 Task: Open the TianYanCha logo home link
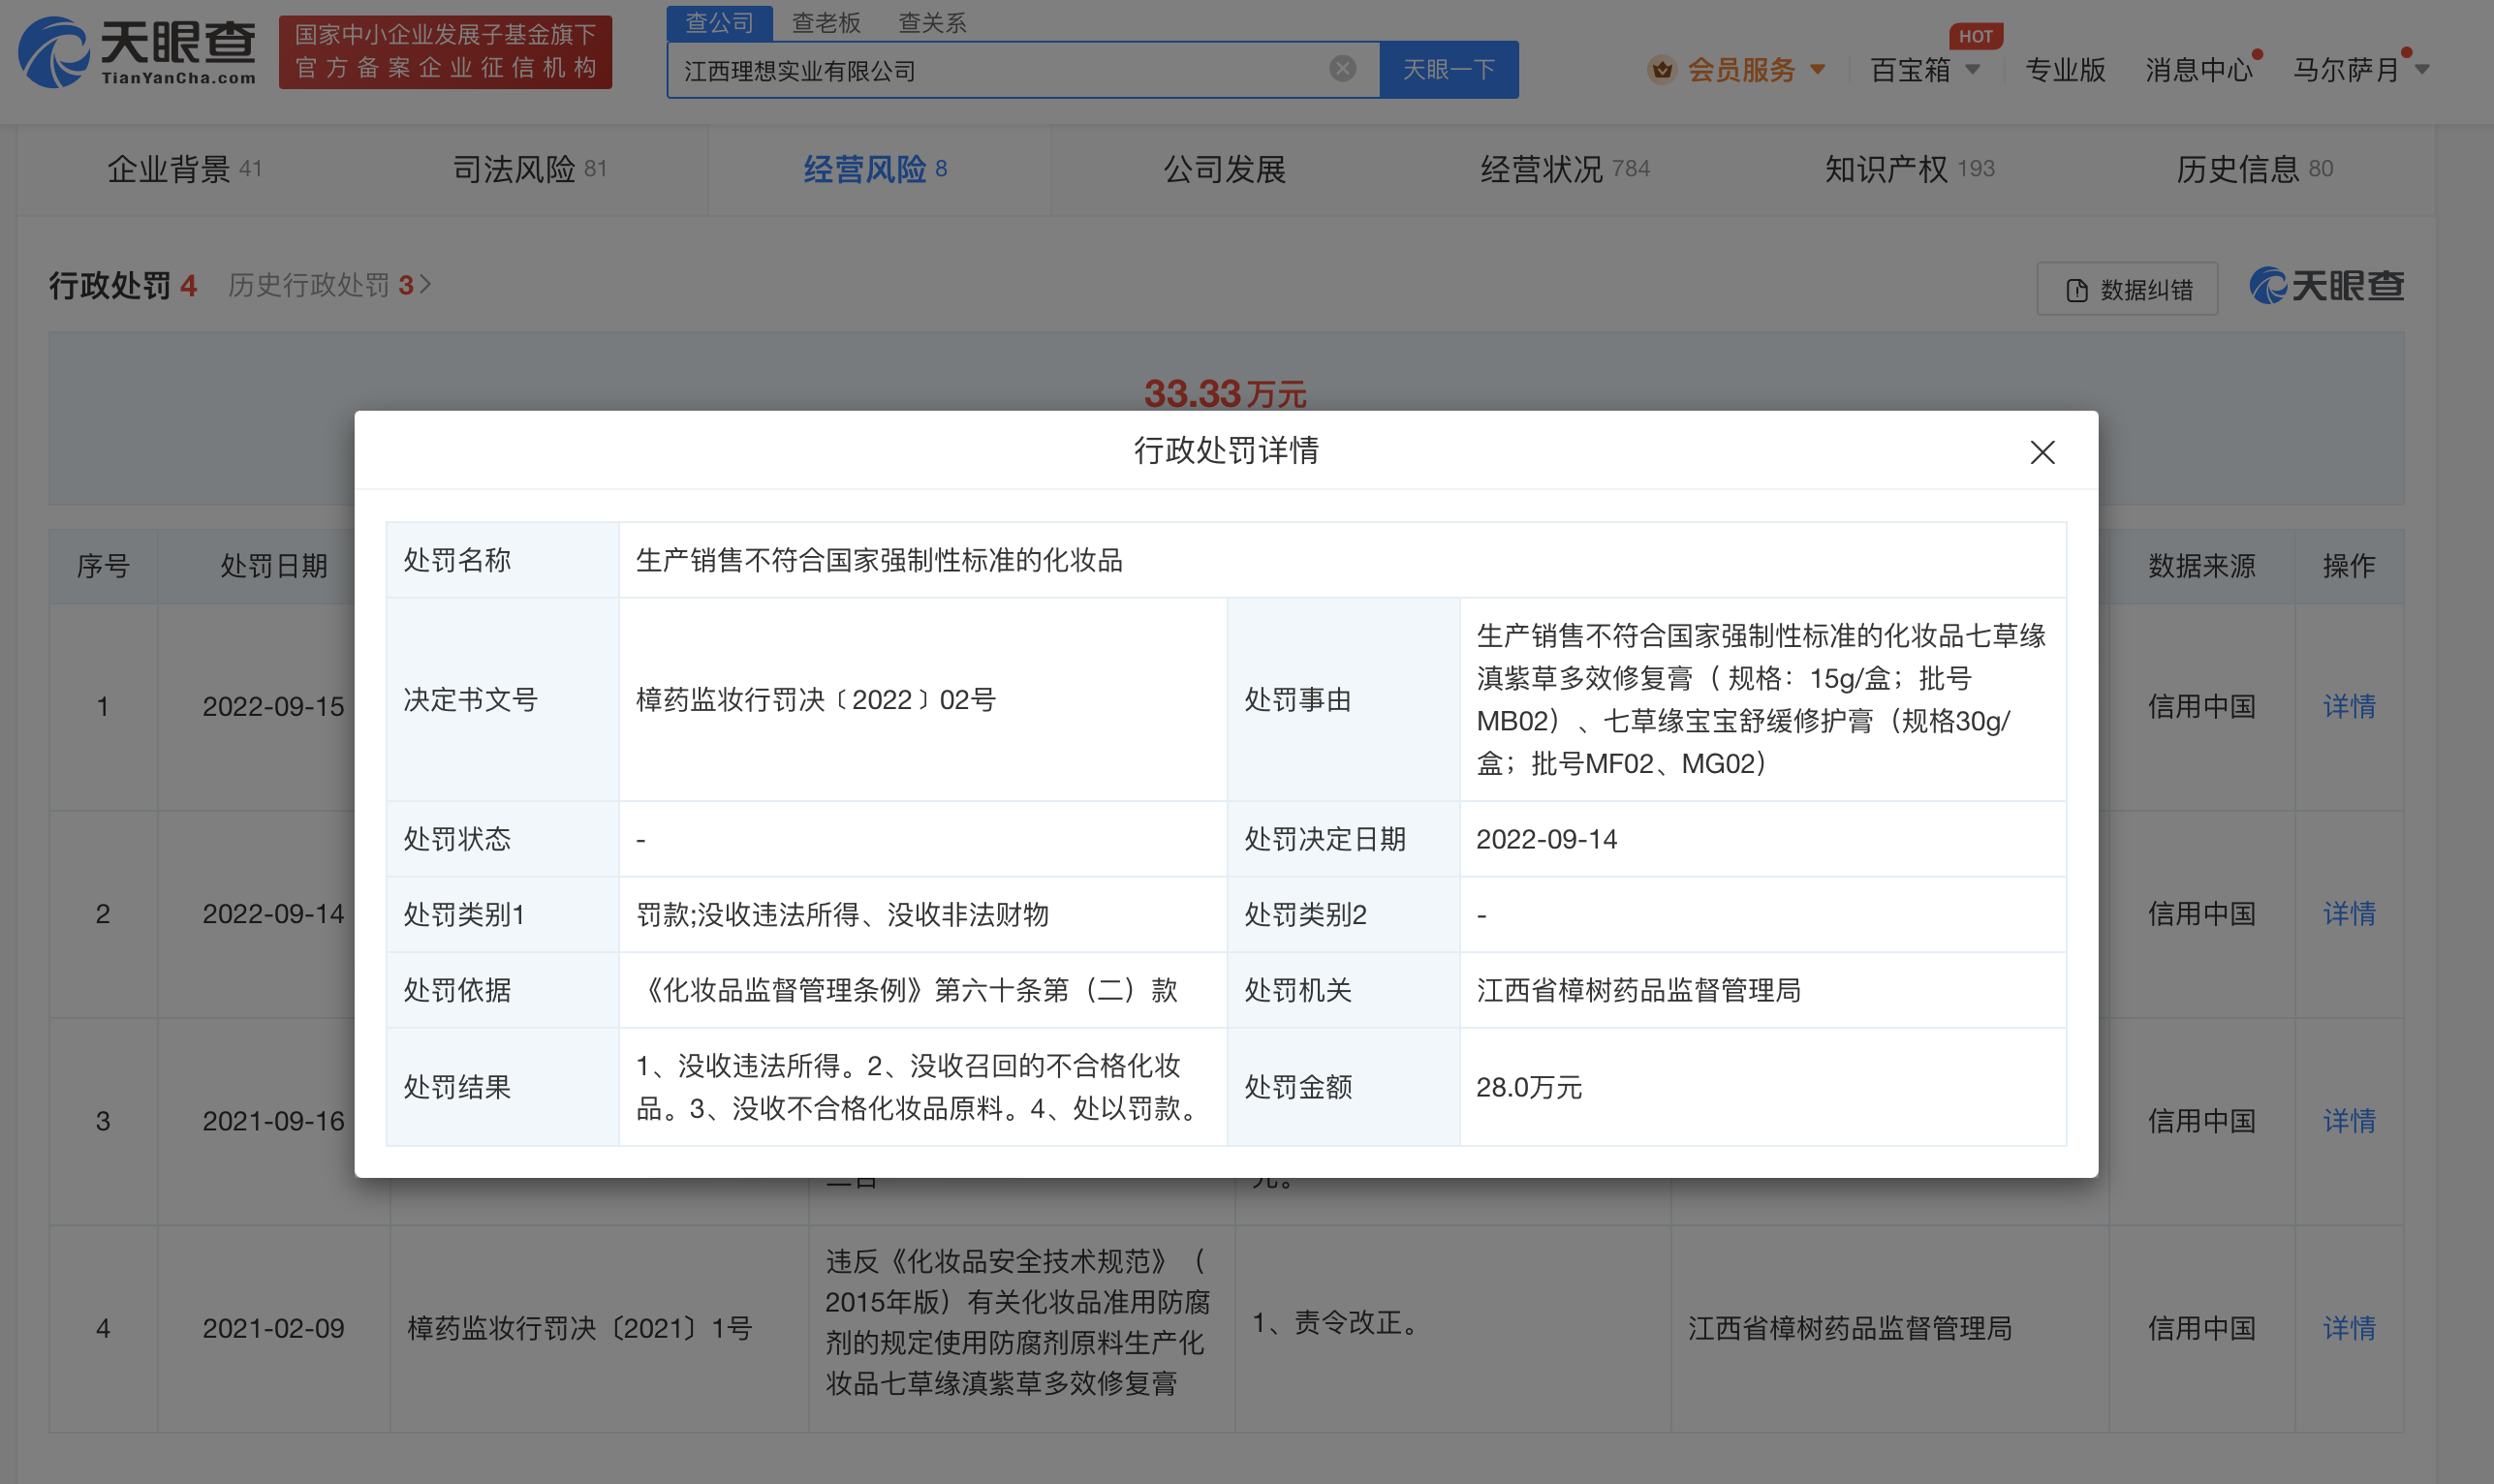coord(137,52)
